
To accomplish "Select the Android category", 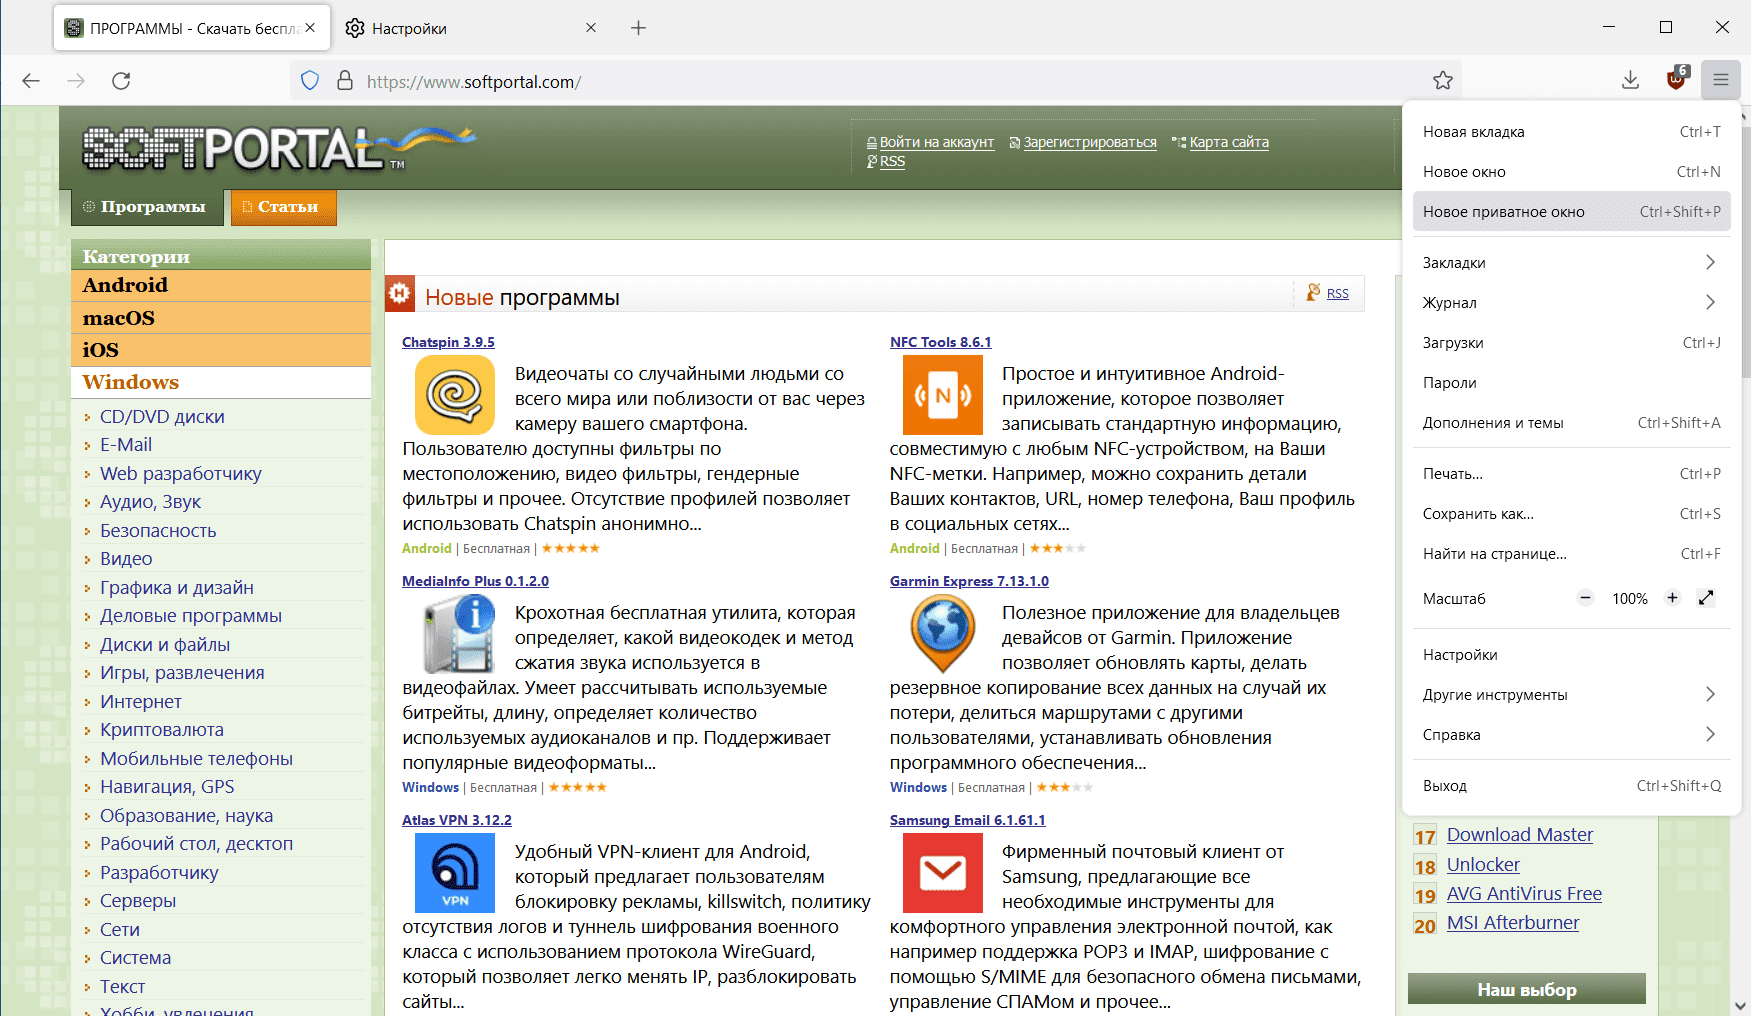I will [221, 285].
